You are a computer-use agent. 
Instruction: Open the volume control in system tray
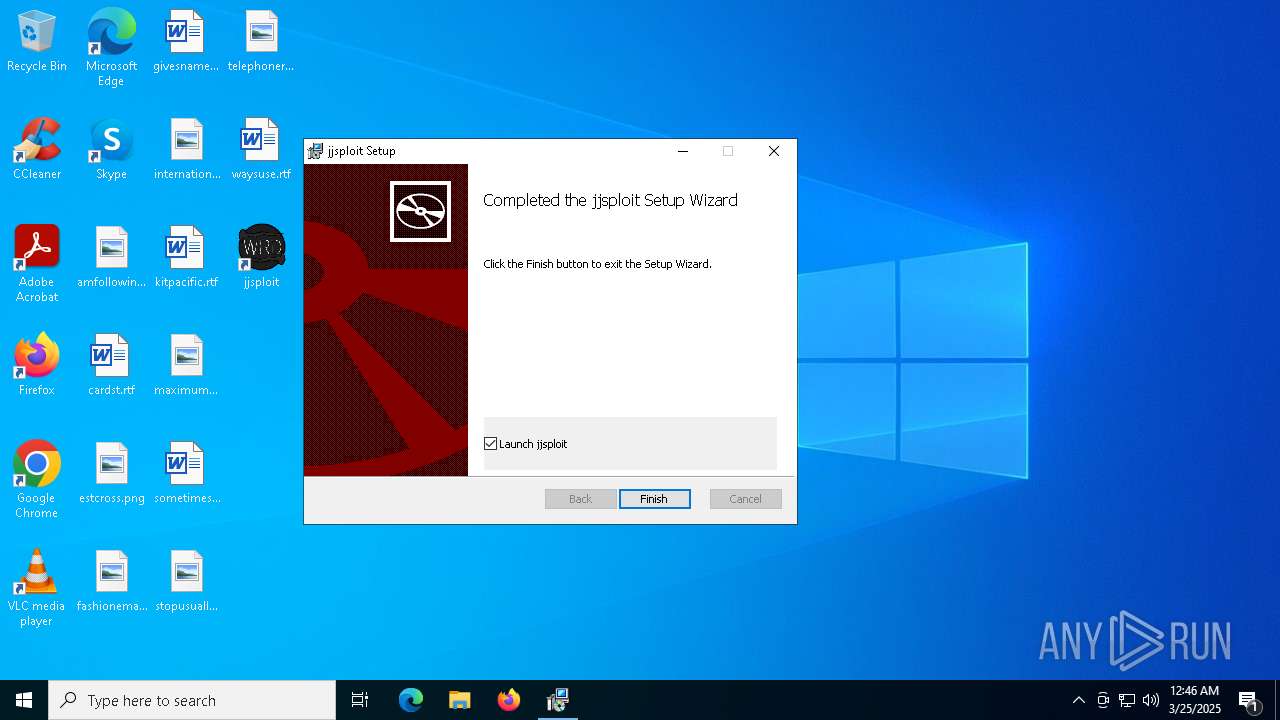coord(1151,700)
